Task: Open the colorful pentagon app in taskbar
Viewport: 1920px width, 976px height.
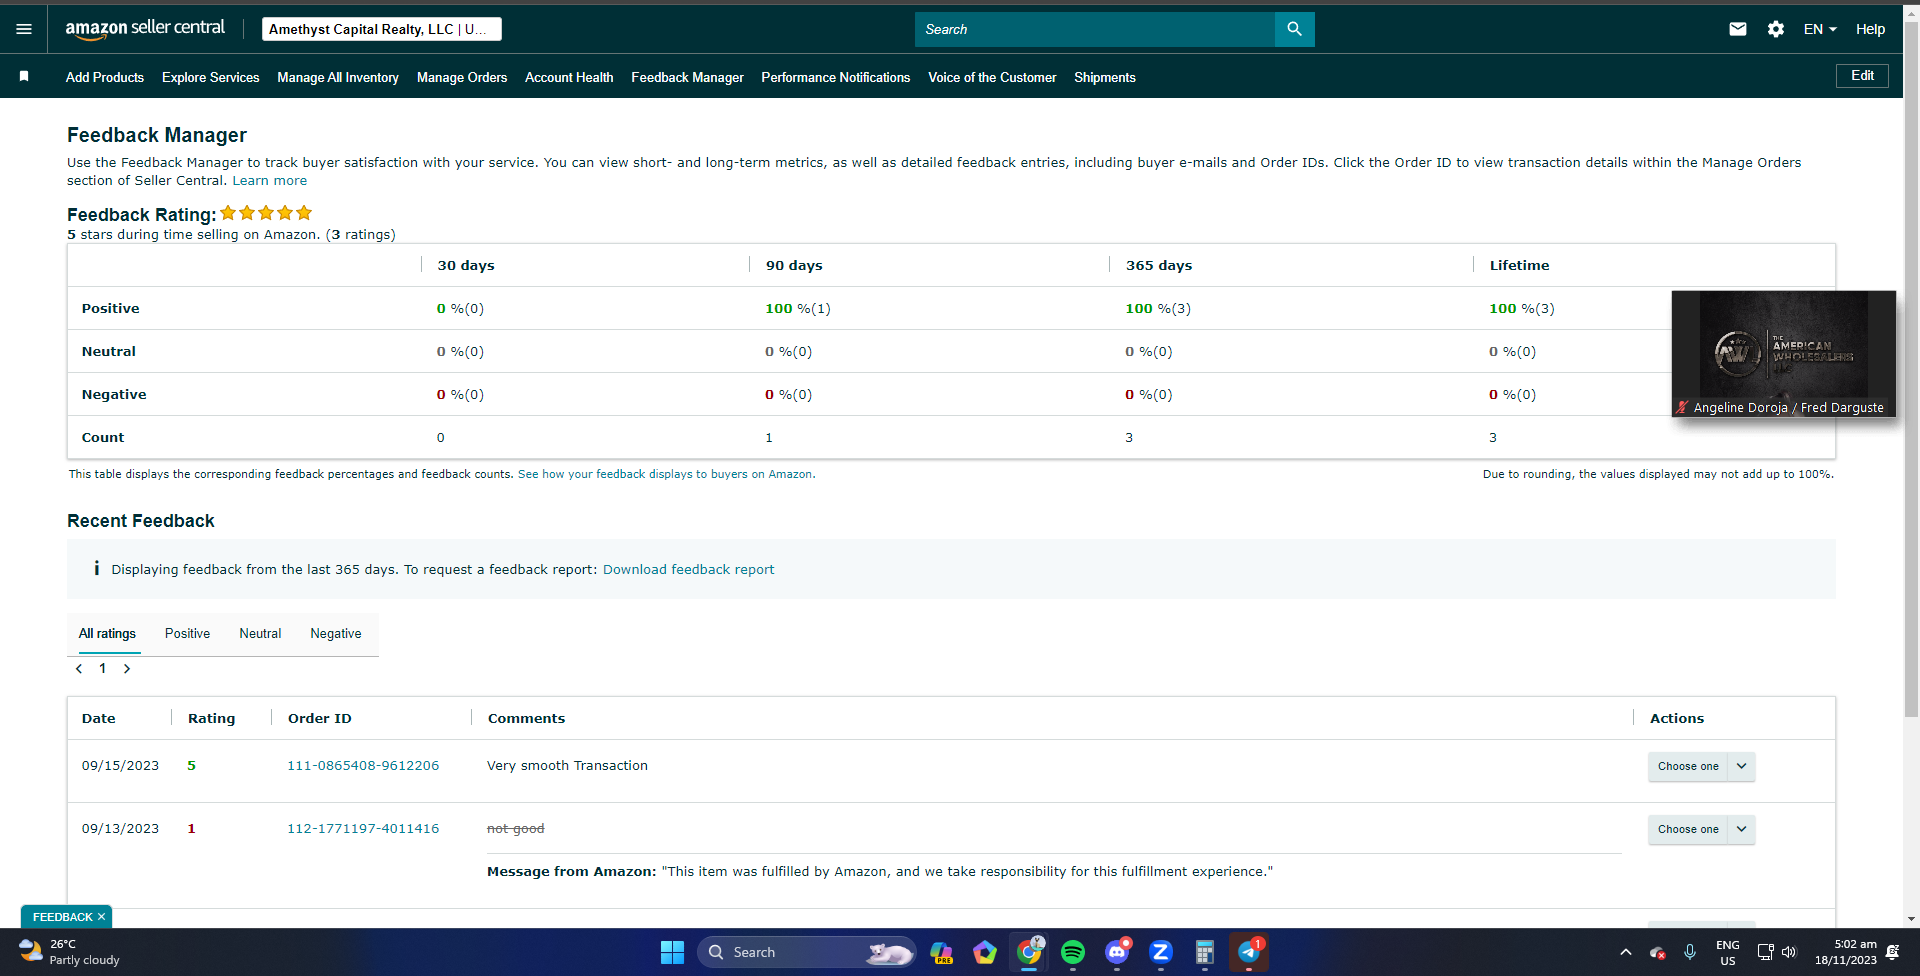Action: 985,952
